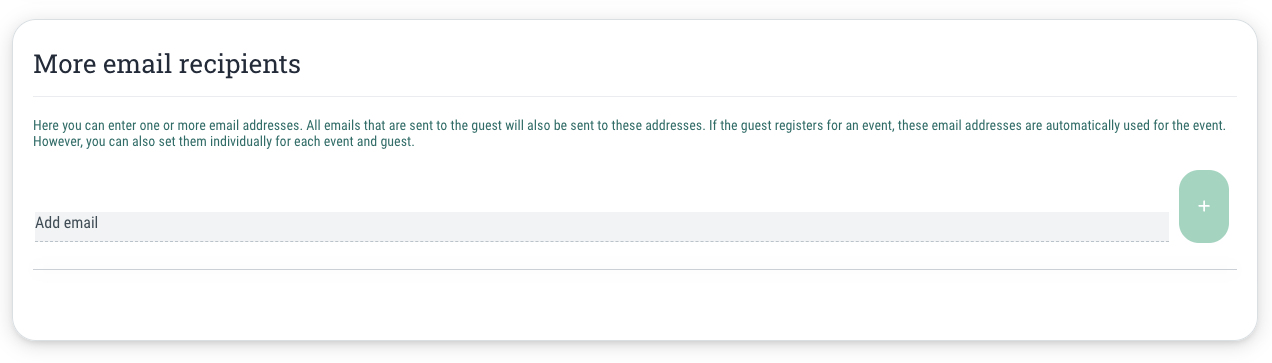Image resolution: width=1272 pixels, height=363 pixels.
Task: Add the email using the plus button
Action: tap(1203, 206)
